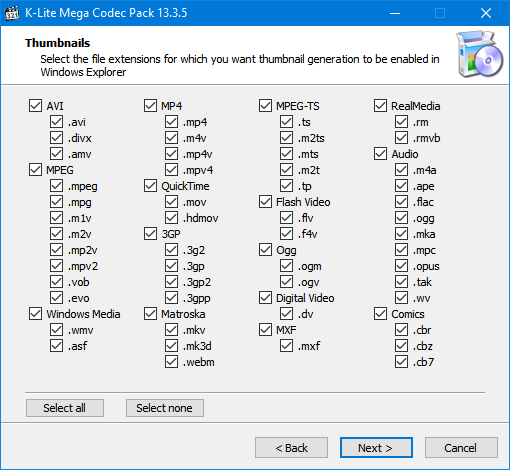Toggle the .mpv2 checkbox

click(56, 266)
